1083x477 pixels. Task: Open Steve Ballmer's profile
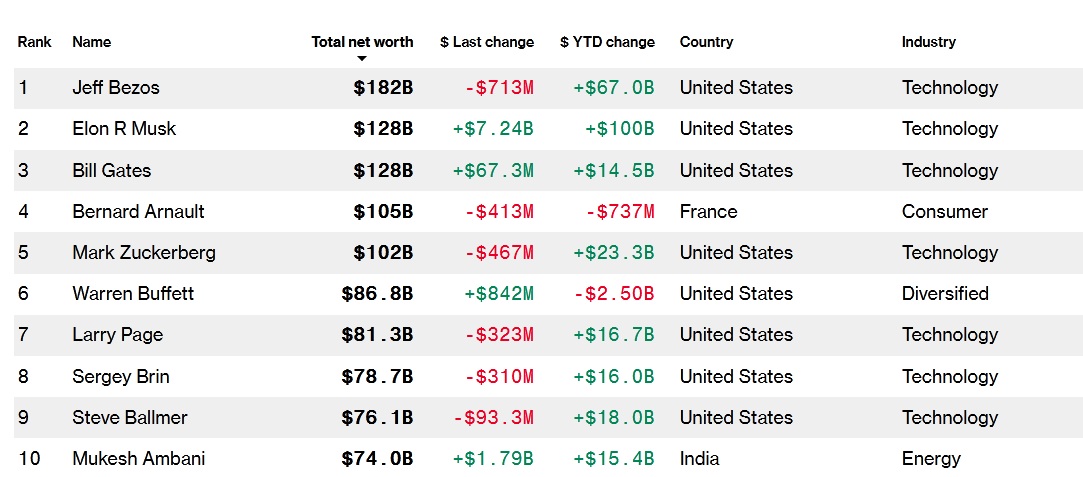pyautogui.click(x=130, y=418)
